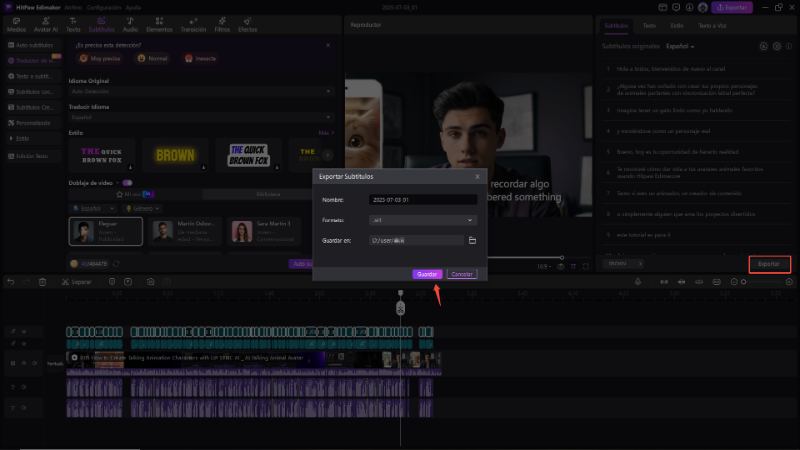Click Exportar below the subtitle list
800x450 pixels.
point(769,264)
